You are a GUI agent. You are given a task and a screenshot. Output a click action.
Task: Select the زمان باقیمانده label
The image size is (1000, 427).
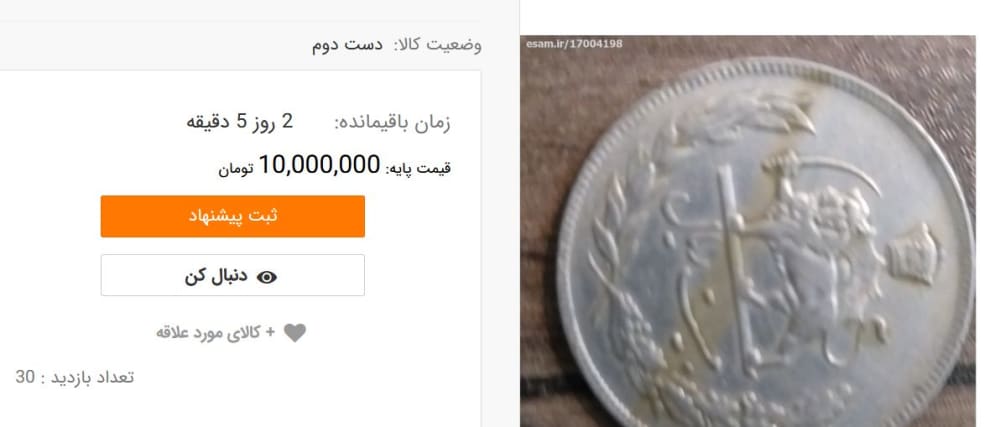392,123
